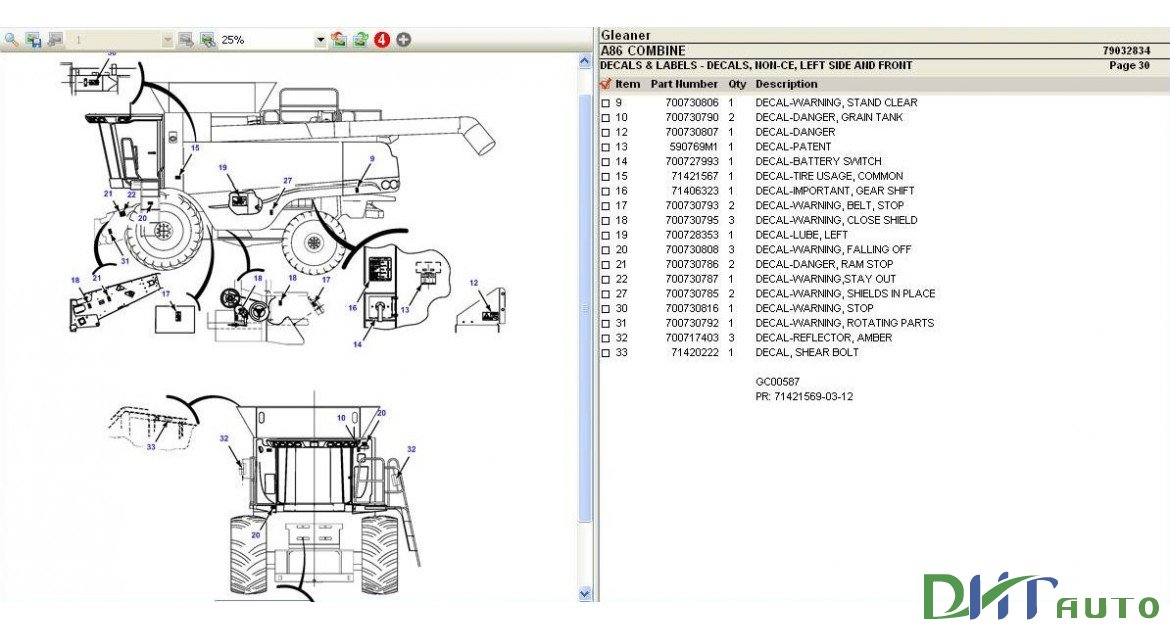Tick checkbox for item 33 Shear Bolt
Image resolution: width=1170 pixels, height=630 pixels.
(606, 353)
